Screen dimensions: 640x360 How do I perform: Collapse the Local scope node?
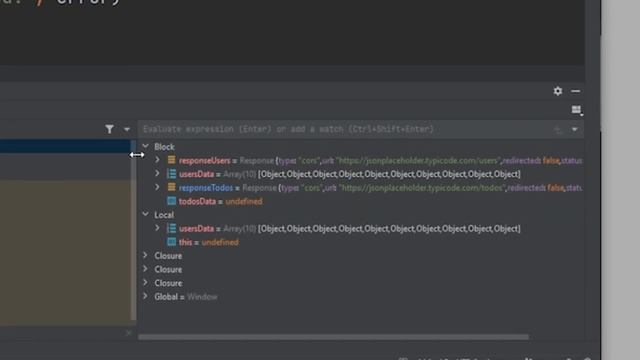click(x=145, y=214)
